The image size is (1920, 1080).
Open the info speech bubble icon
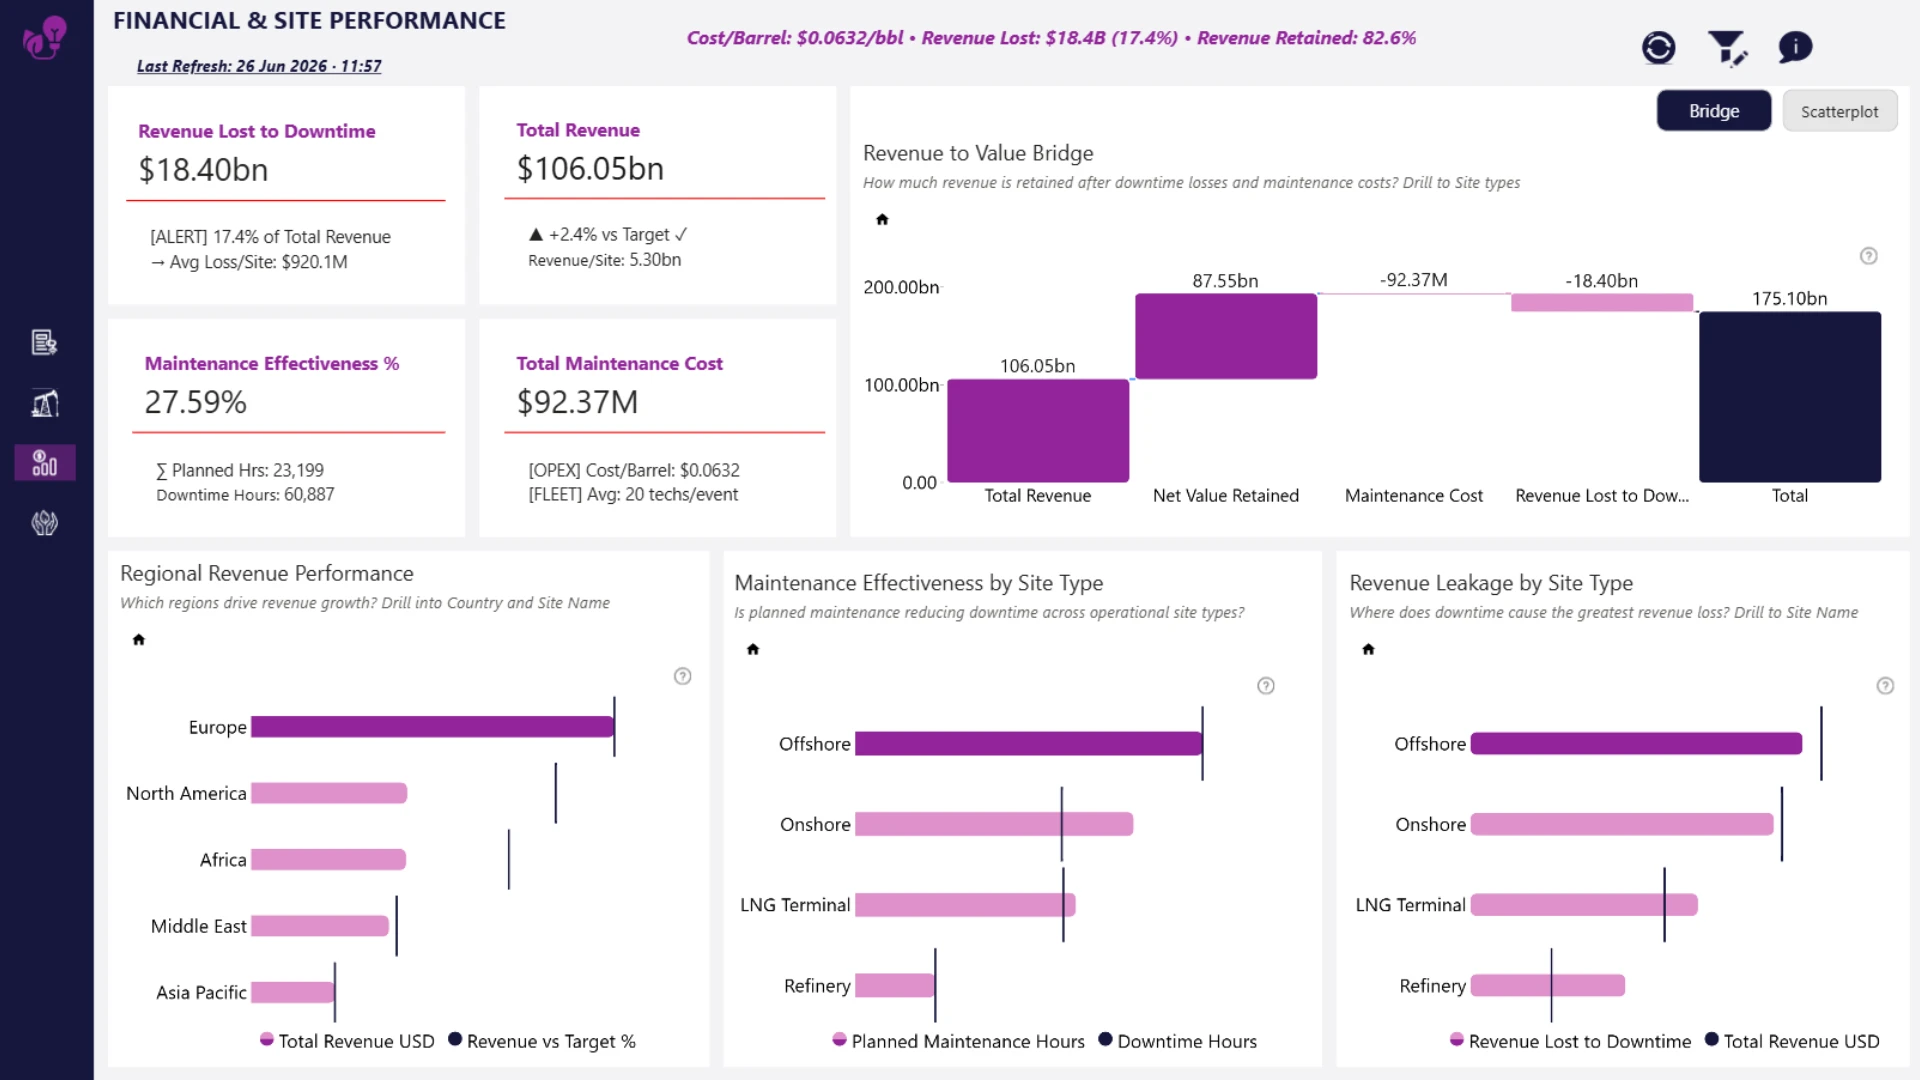point(1795,47)
